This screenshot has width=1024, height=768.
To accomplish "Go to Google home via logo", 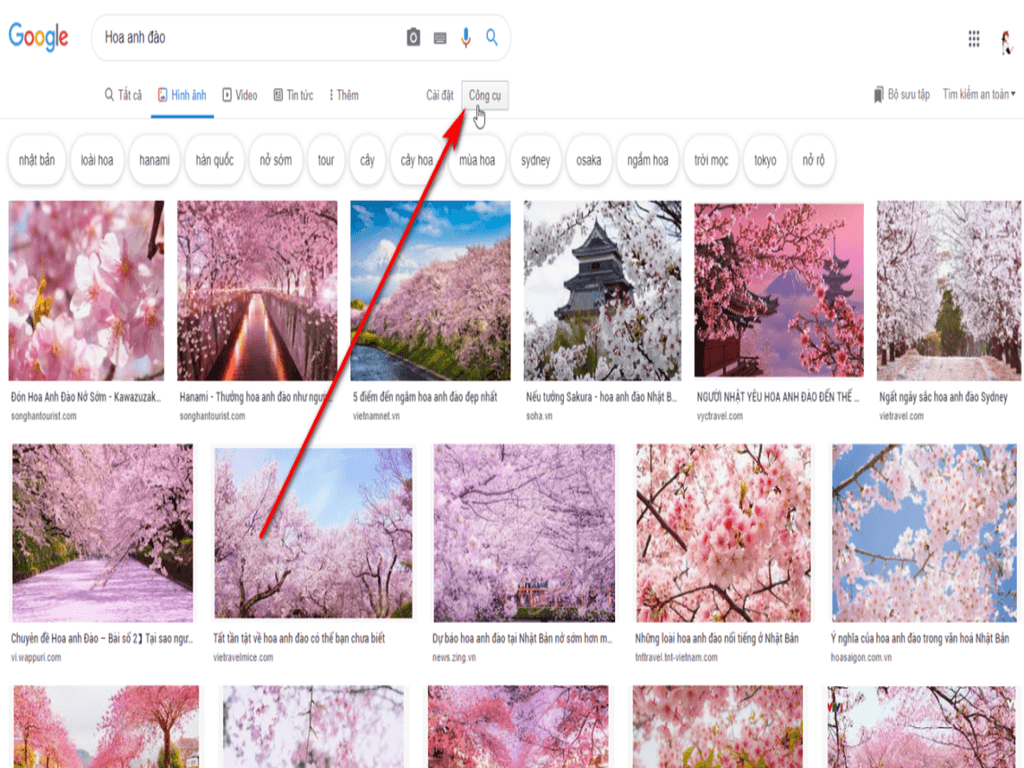I will 39,37.
